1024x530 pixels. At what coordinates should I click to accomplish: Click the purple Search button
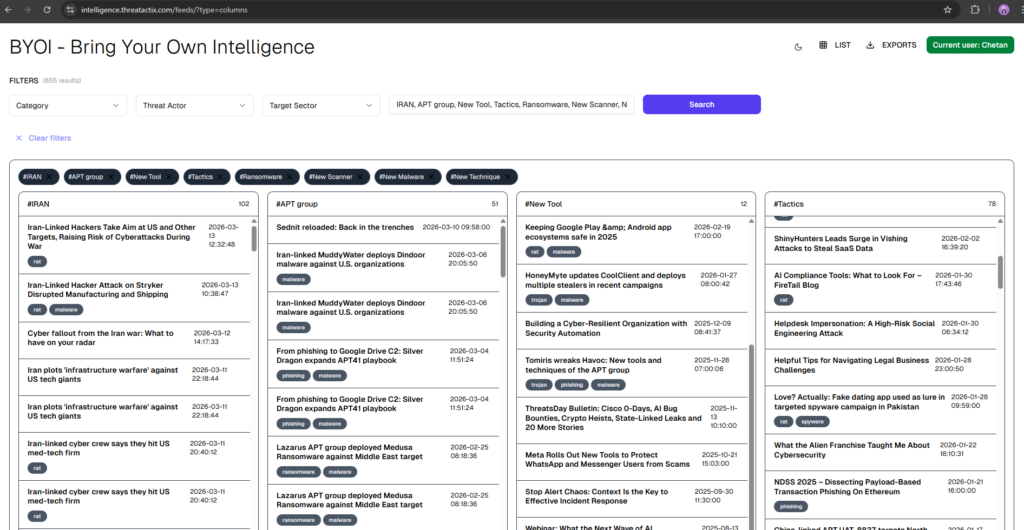click(x=701, y=105)
